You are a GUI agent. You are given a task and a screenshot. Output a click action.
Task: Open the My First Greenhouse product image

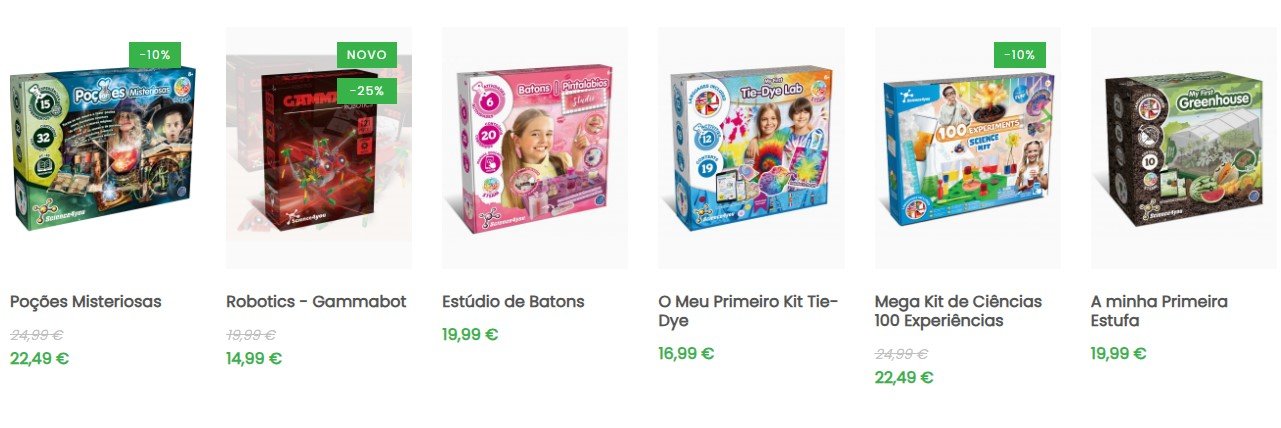(1184, 148)
